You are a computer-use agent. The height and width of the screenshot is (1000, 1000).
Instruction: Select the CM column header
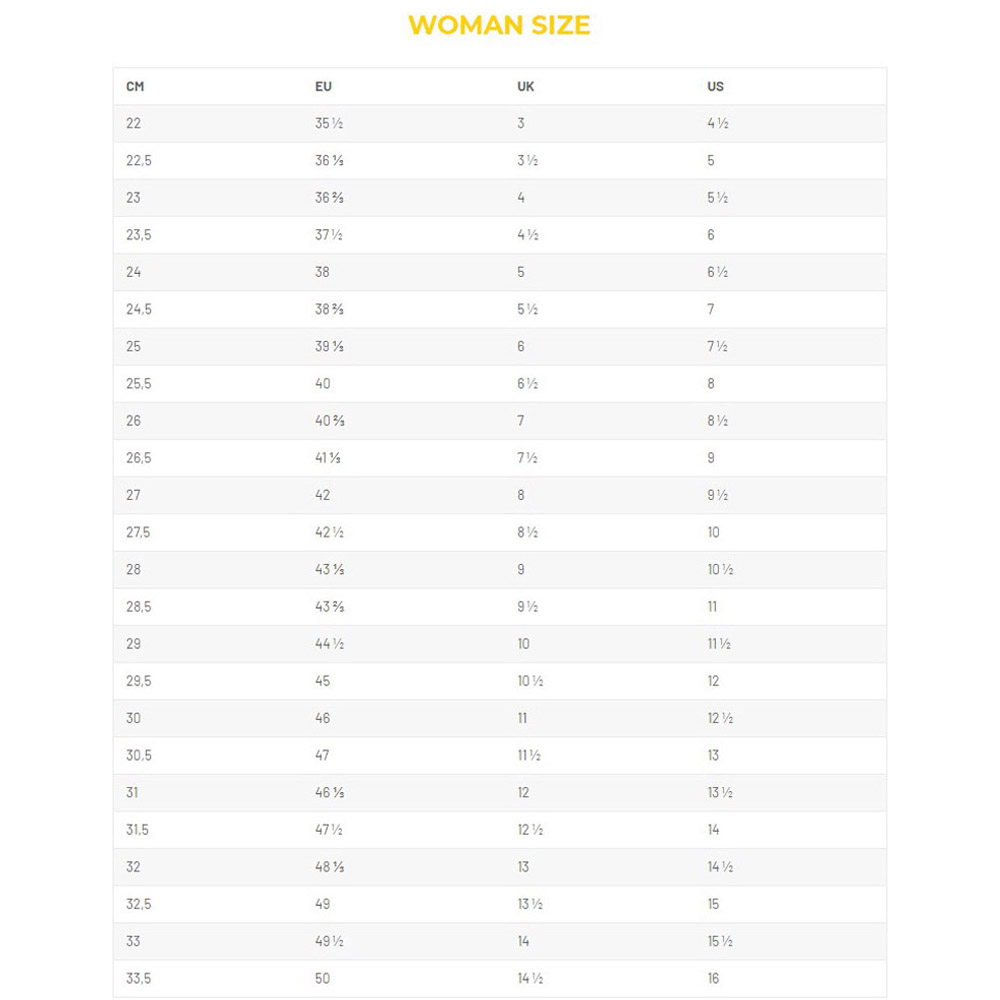point(135,87)
